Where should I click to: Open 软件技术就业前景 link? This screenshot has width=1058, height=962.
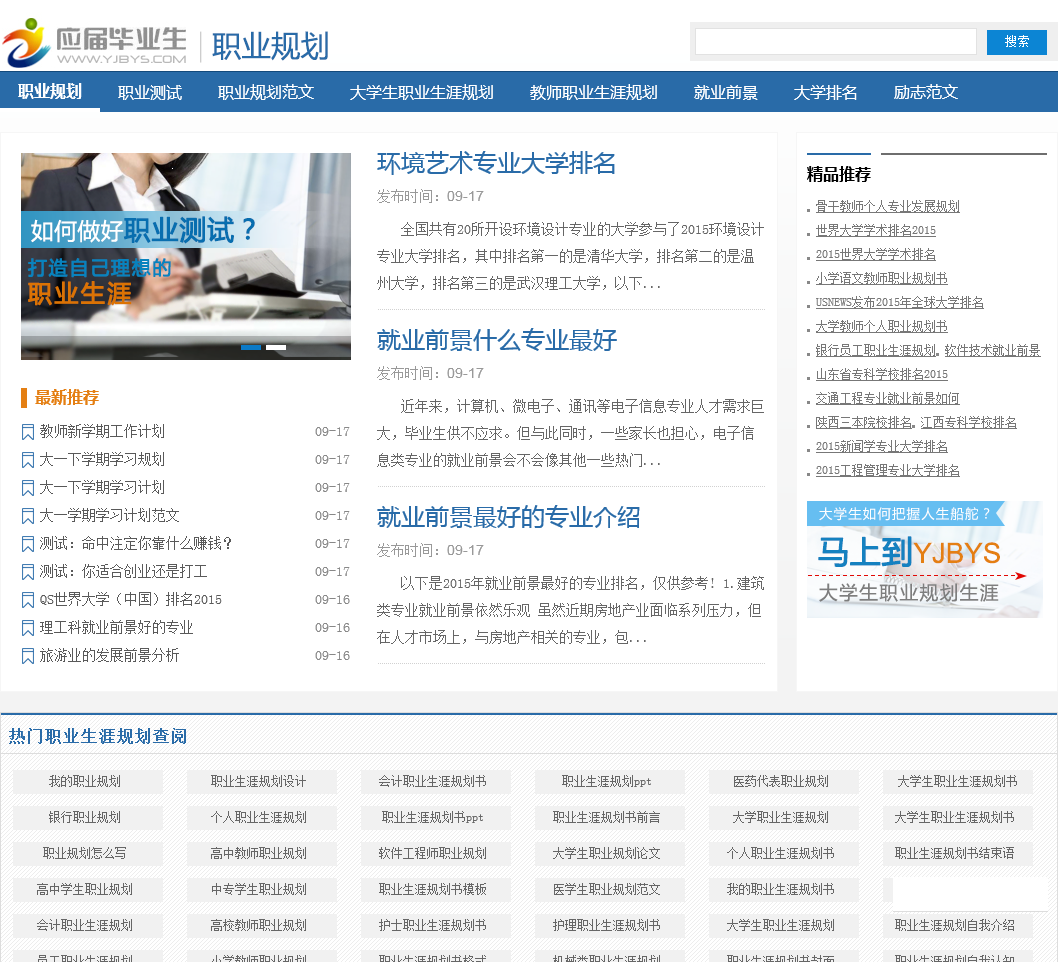click(992, 351)
